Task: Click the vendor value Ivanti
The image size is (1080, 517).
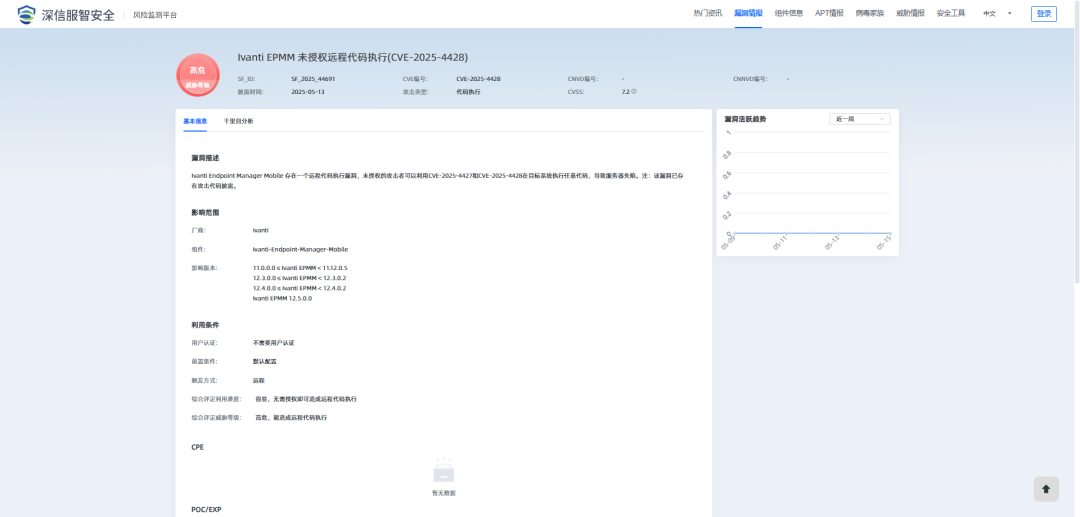Action: tap(260, 231)
